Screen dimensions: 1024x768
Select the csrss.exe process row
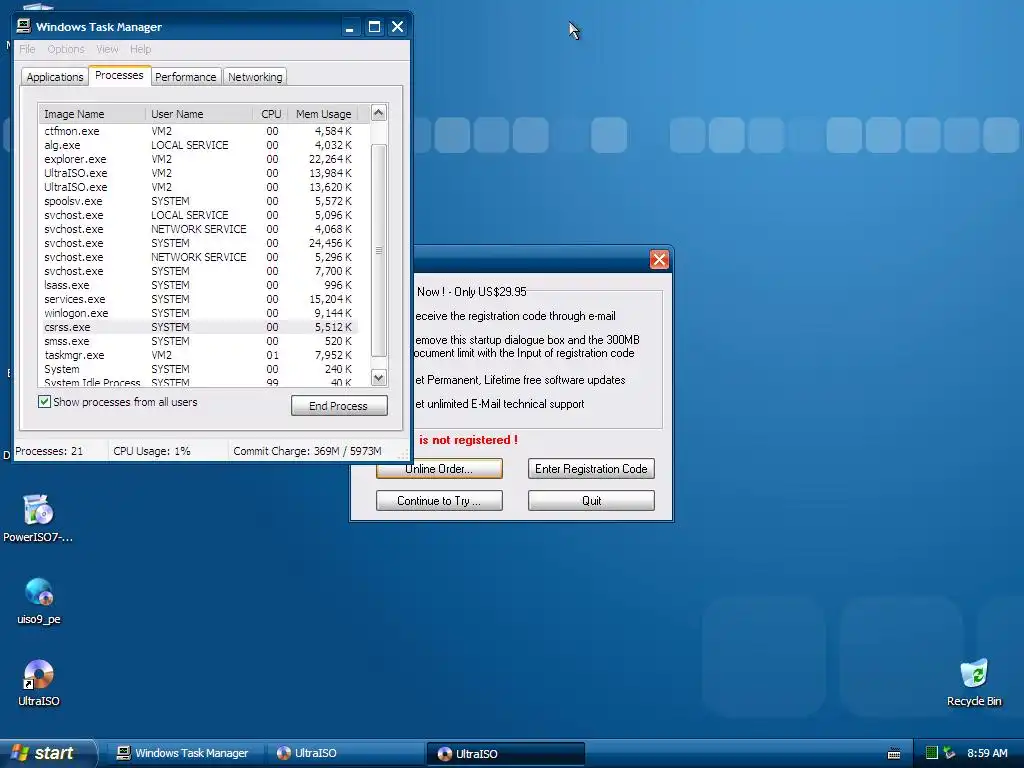[x=198, y=327]
